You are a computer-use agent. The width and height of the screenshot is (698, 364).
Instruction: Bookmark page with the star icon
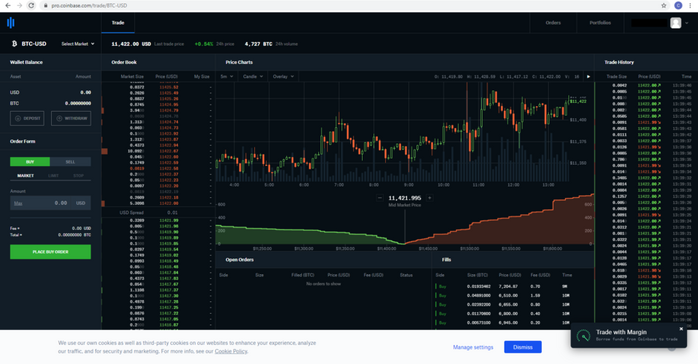pos(664,5)
